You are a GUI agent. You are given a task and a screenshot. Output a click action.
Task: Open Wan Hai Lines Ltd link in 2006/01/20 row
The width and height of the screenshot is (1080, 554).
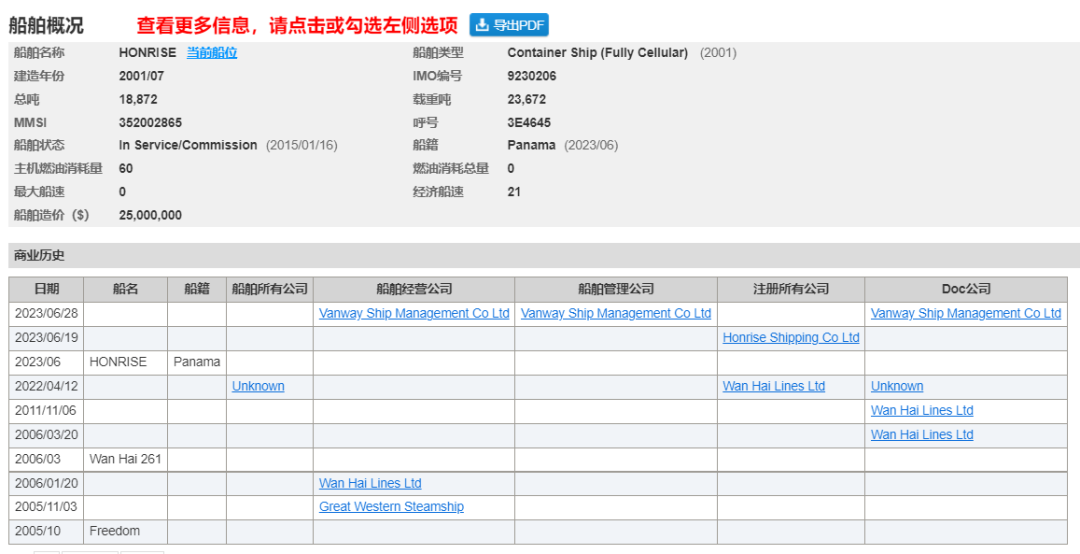[x=370, y=484]
